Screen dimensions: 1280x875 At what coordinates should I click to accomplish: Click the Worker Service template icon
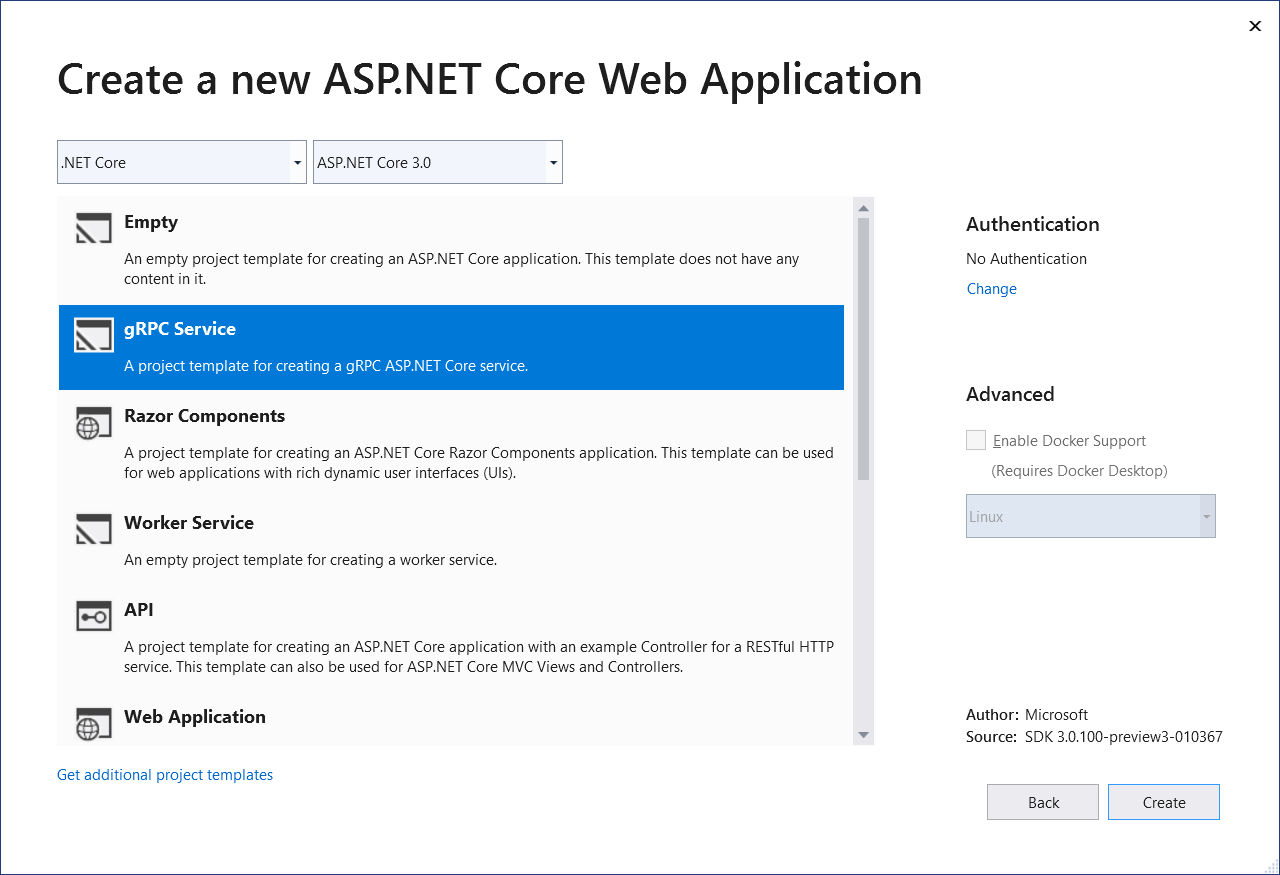(x=94, y=529)
